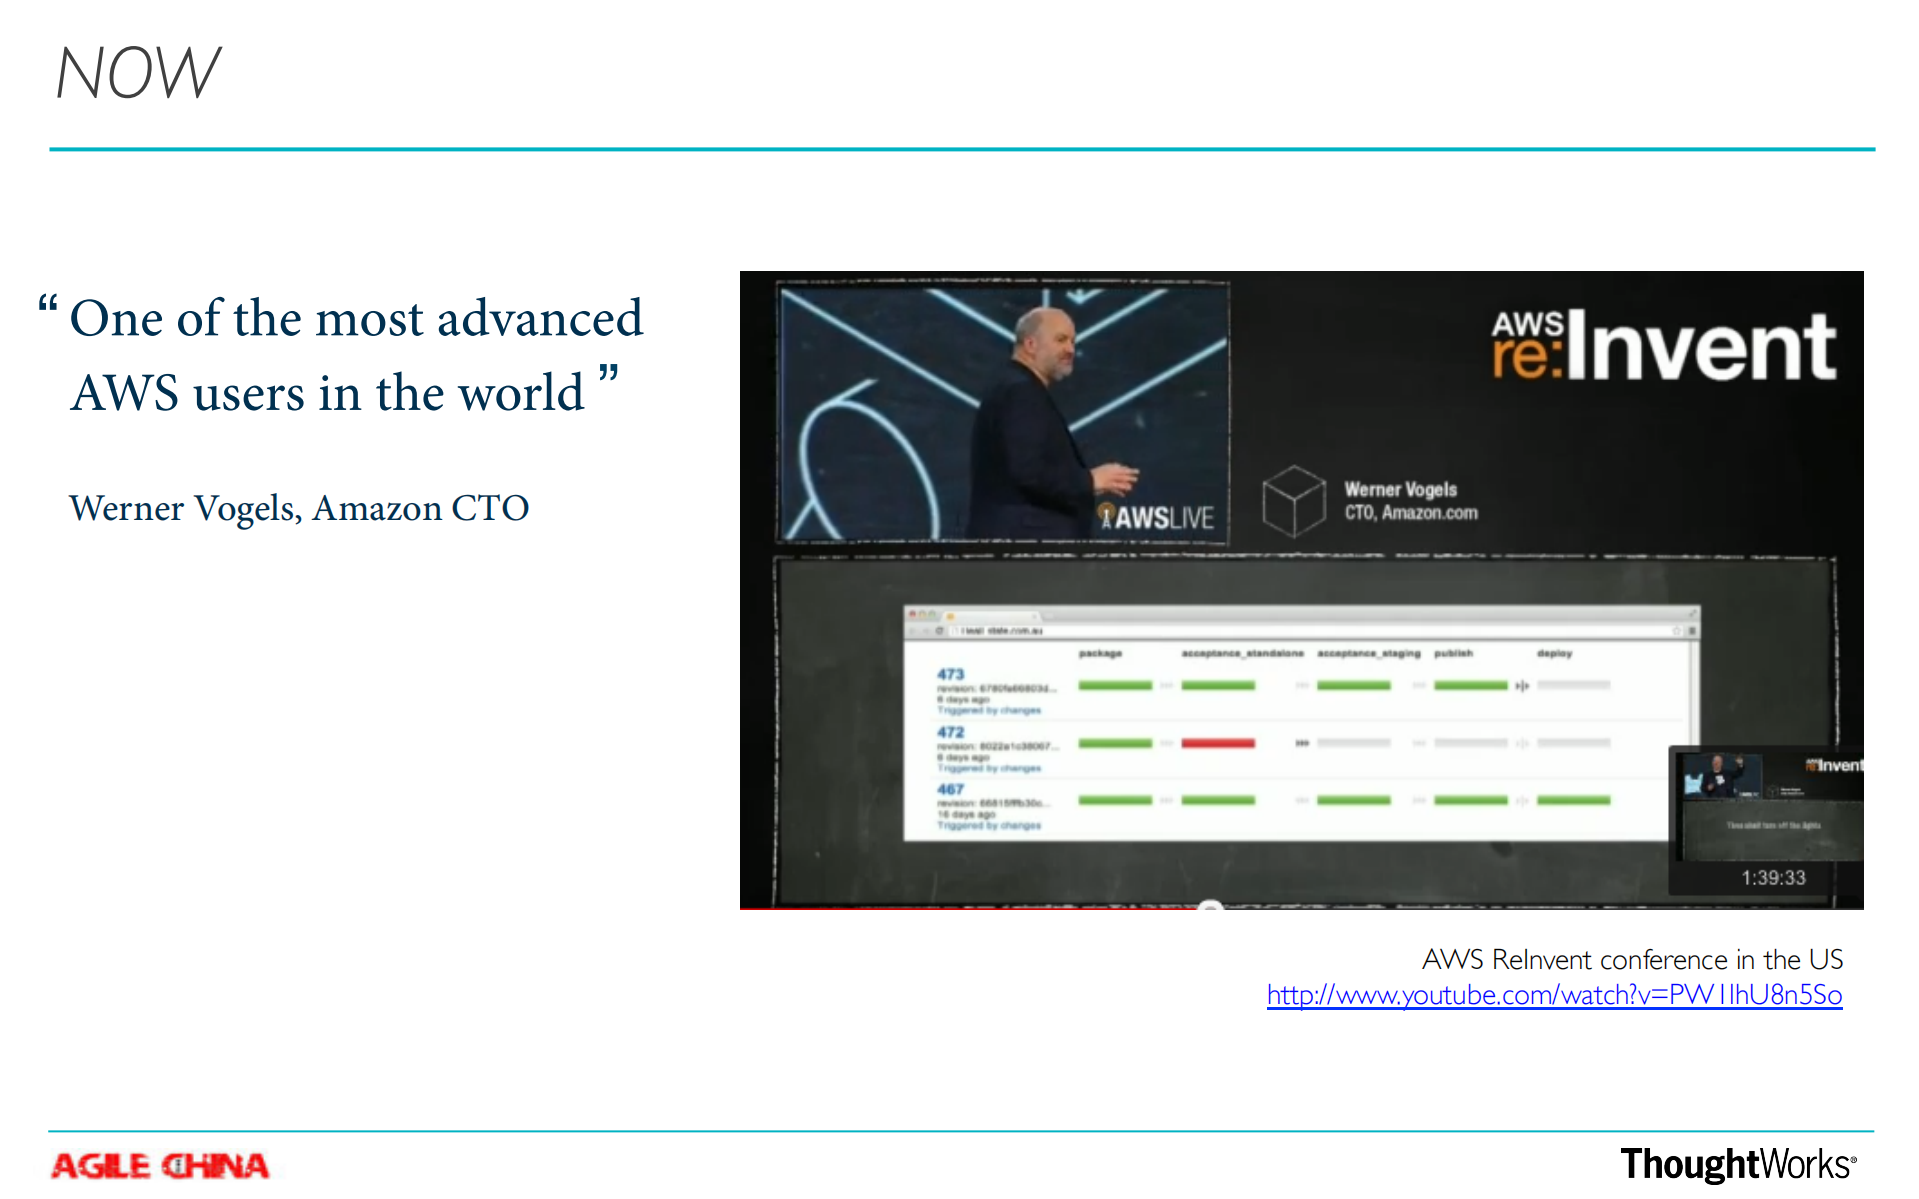The width and height of the screenshot is (1919, 1199).
Task: Open the YouTube video link
Action: point(1553,995)
